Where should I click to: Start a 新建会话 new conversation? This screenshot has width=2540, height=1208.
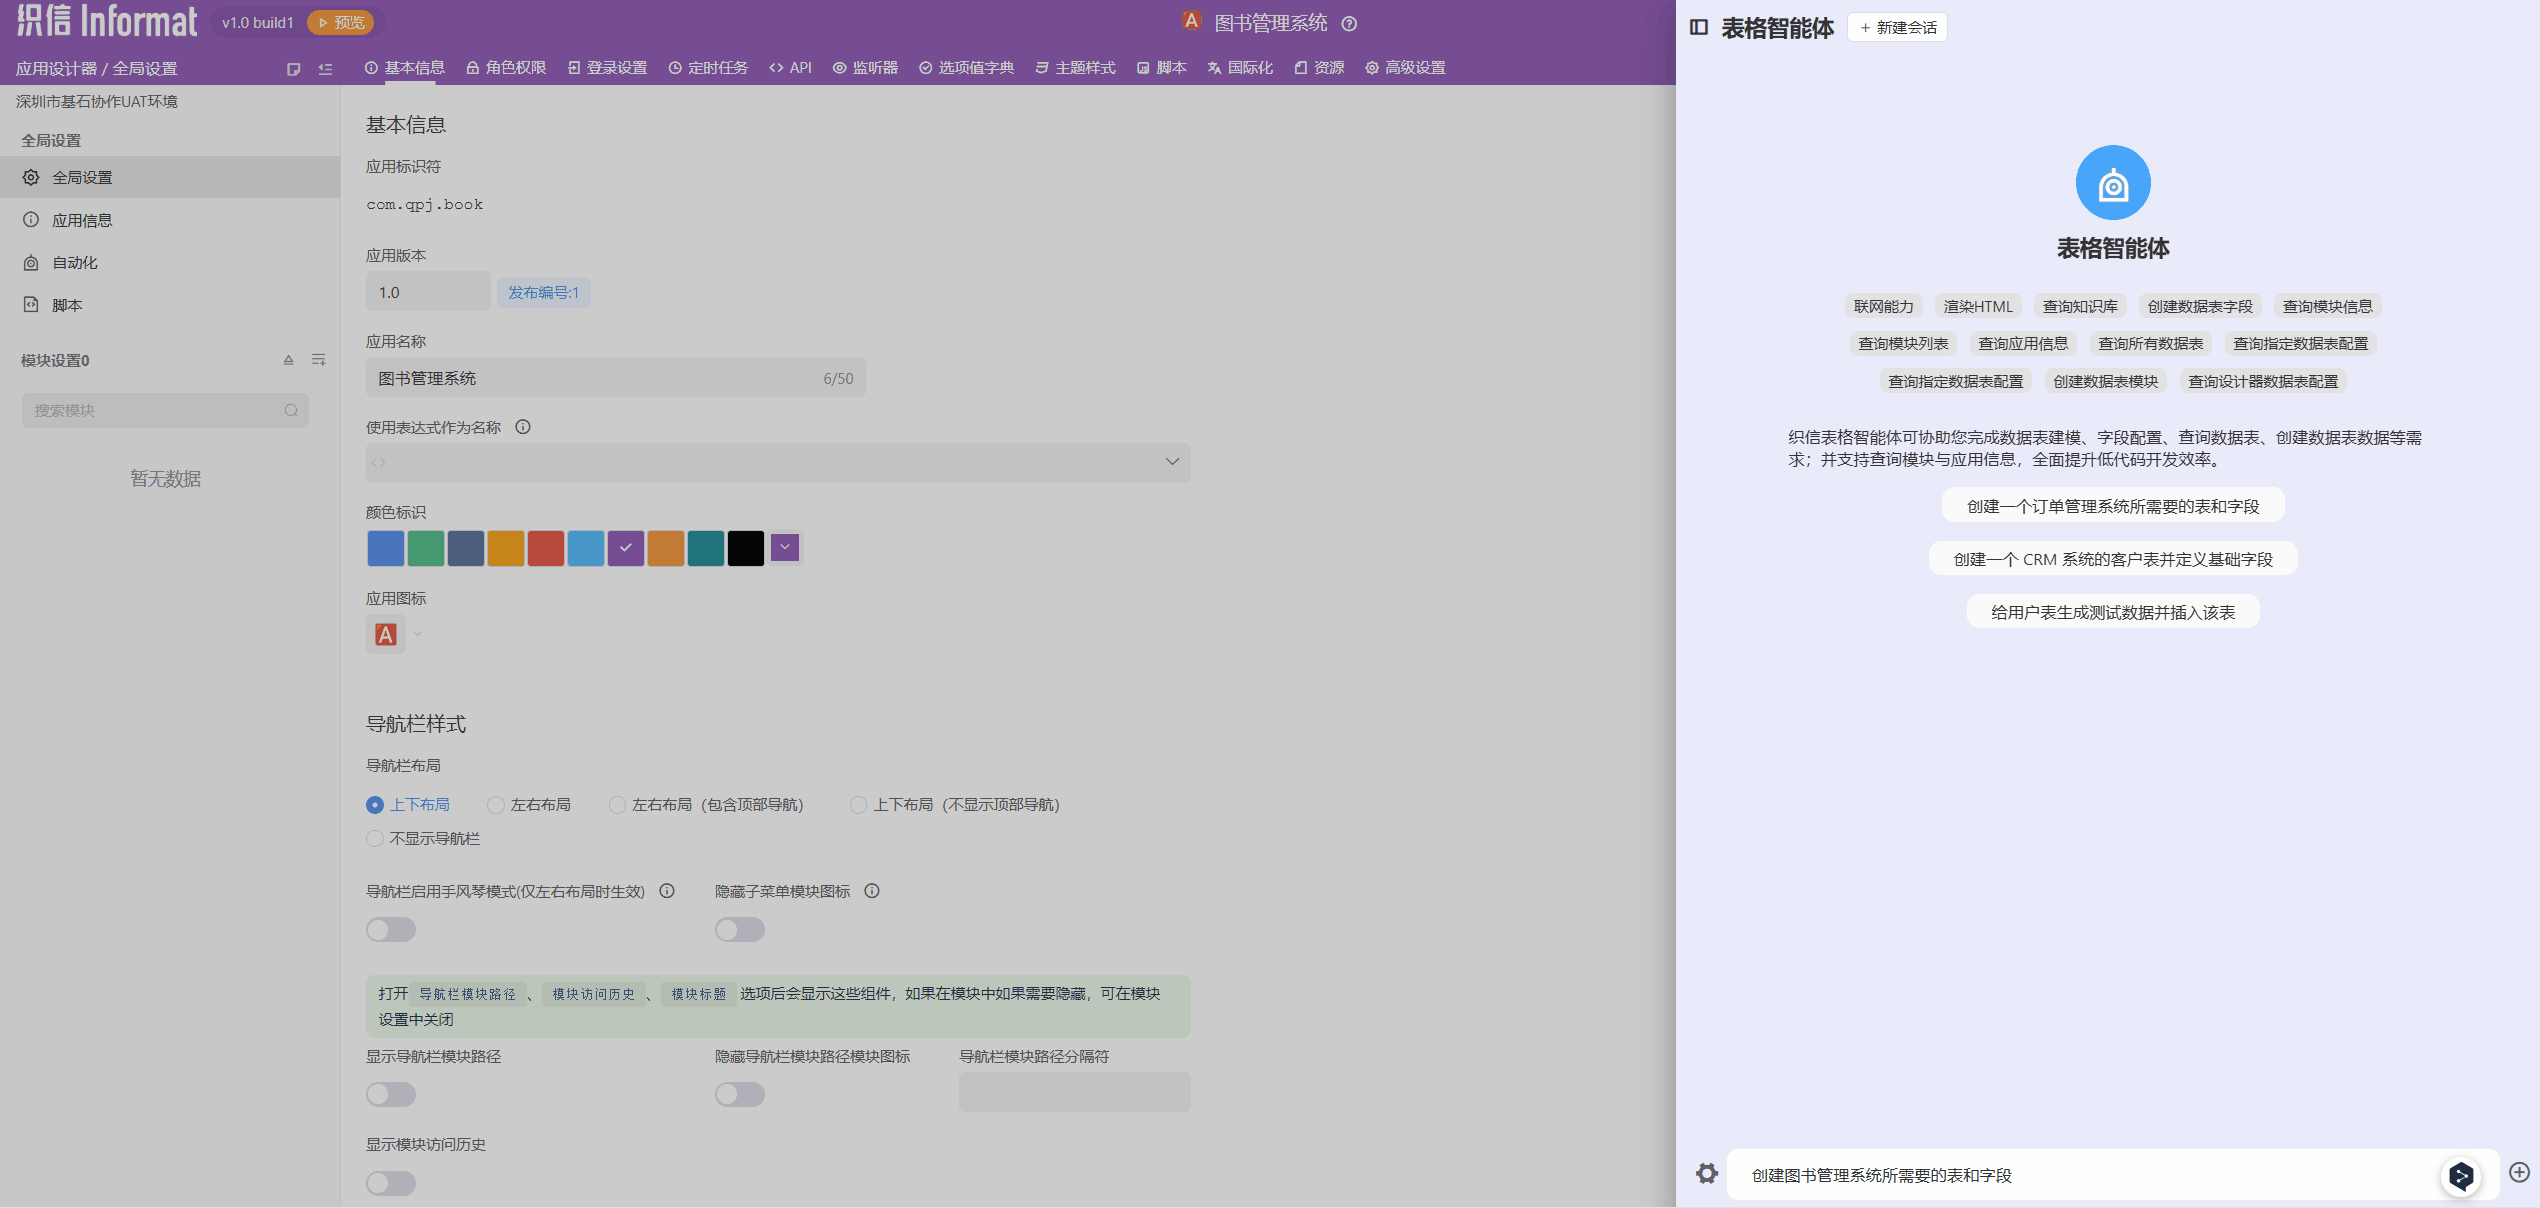pos(1896,27)
